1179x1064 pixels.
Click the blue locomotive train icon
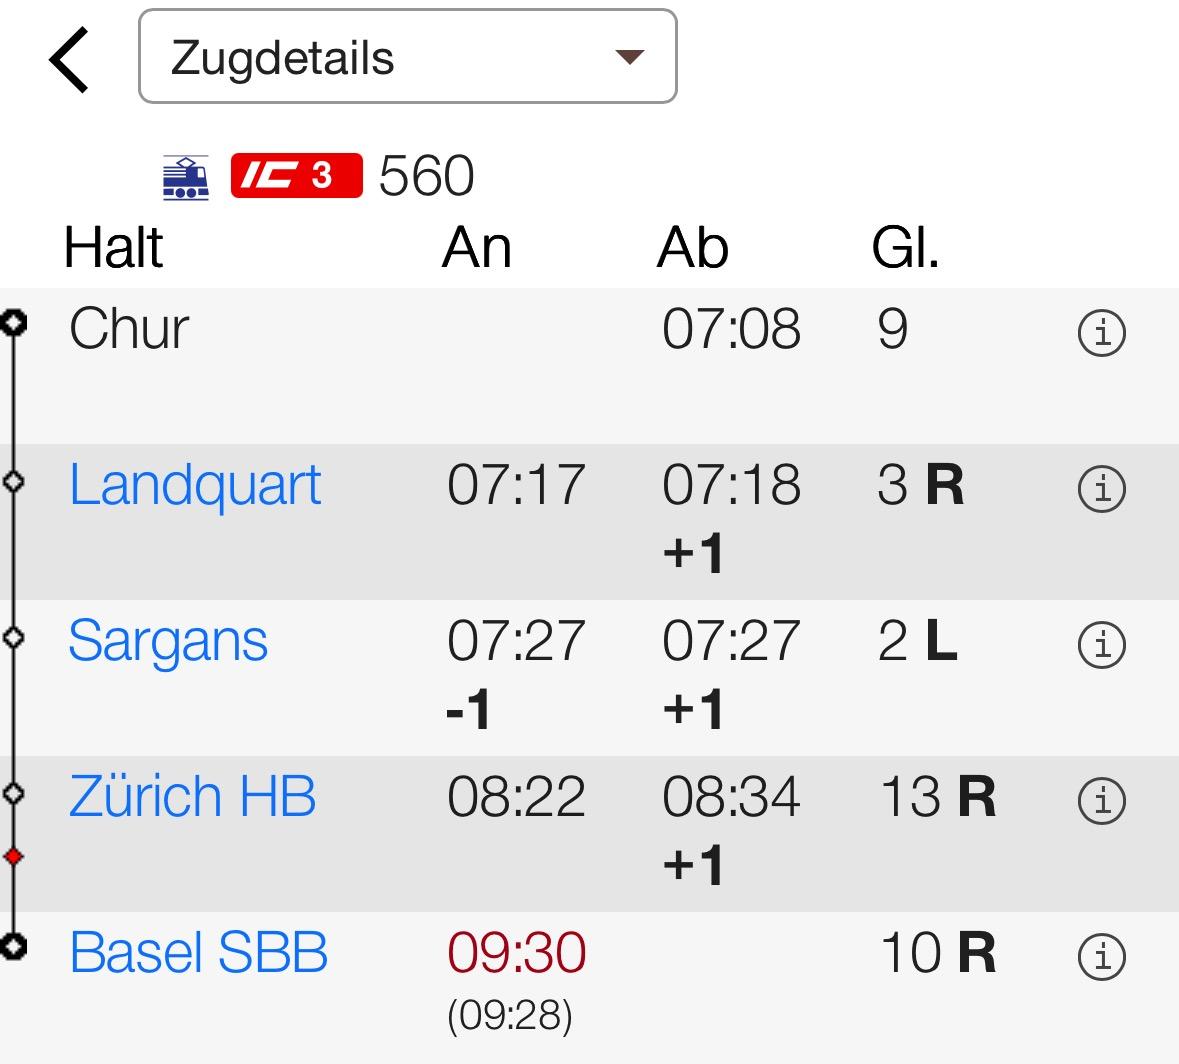(186, 177)
